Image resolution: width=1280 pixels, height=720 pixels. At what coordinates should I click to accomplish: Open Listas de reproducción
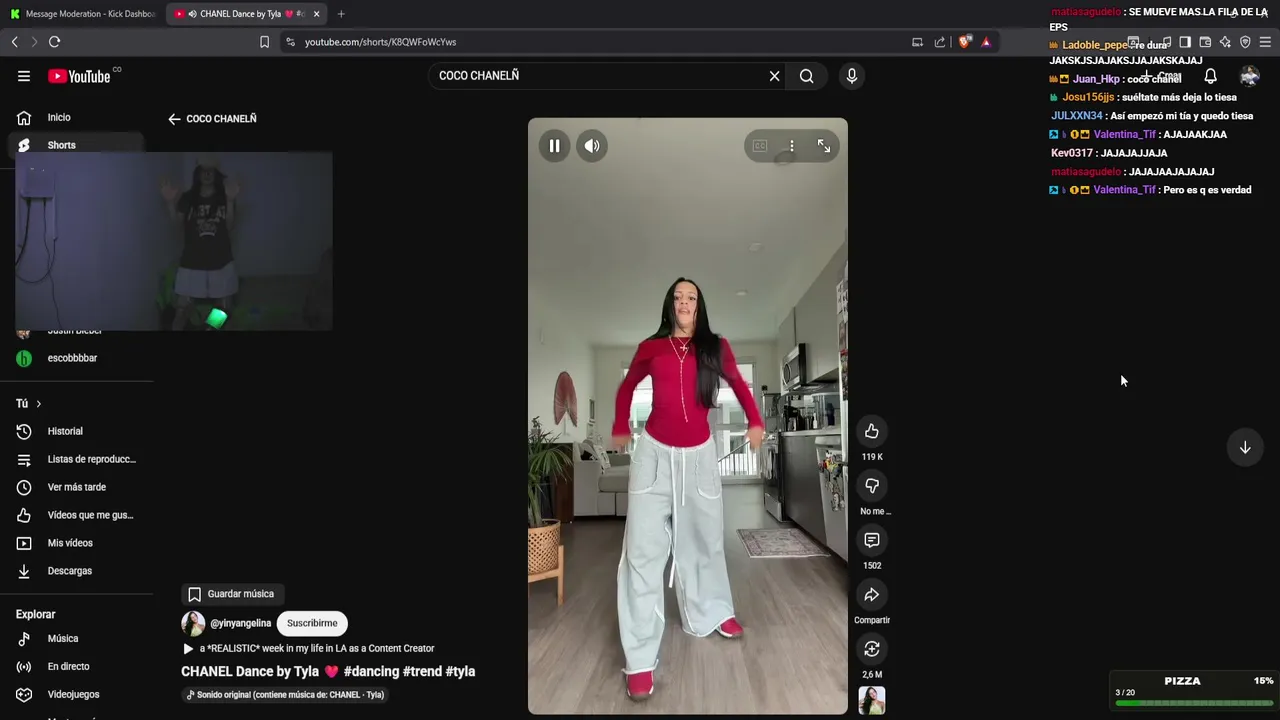(x=77, y=459)
